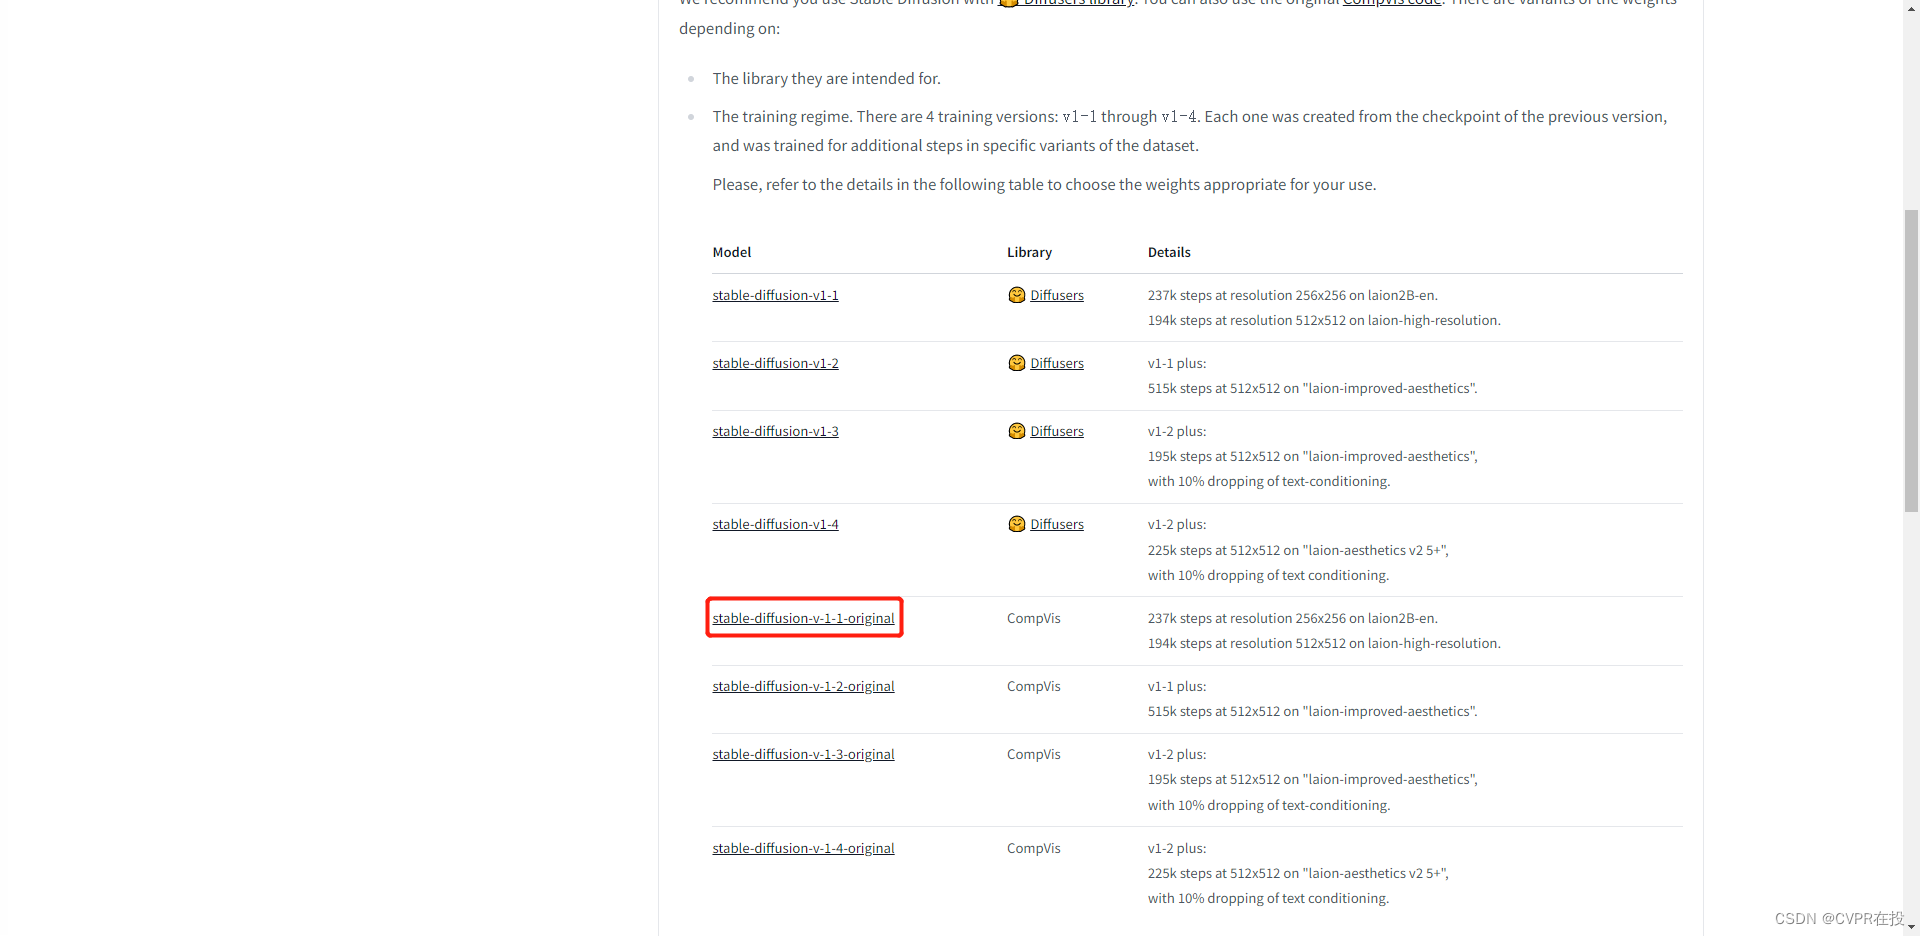
Task: Open the stable-diffusion-v1-2 model link
Action: tap(775, 363)
